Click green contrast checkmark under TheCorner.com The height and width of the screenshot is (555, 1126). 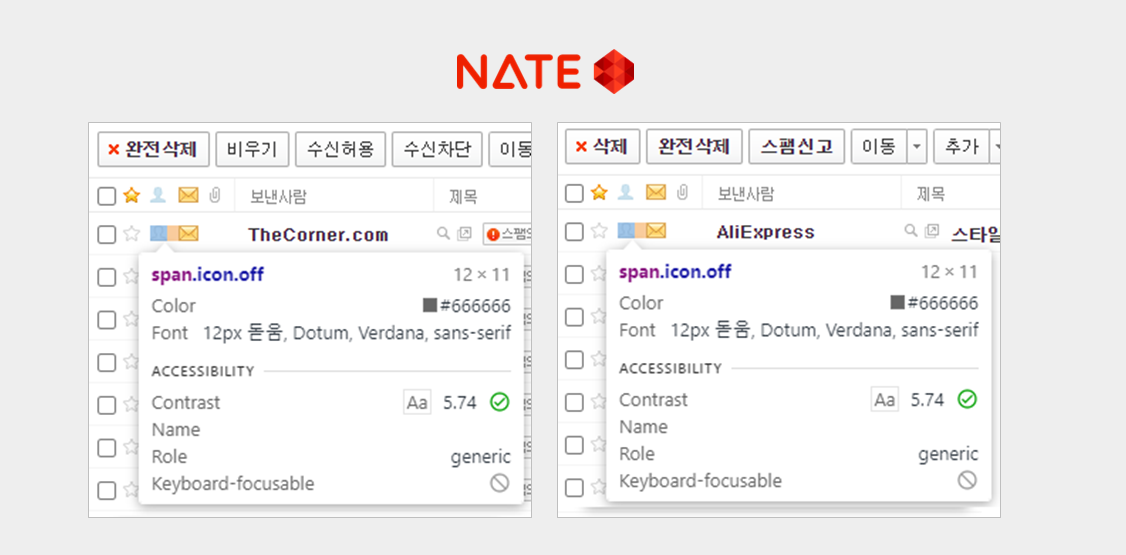point(500,402)
